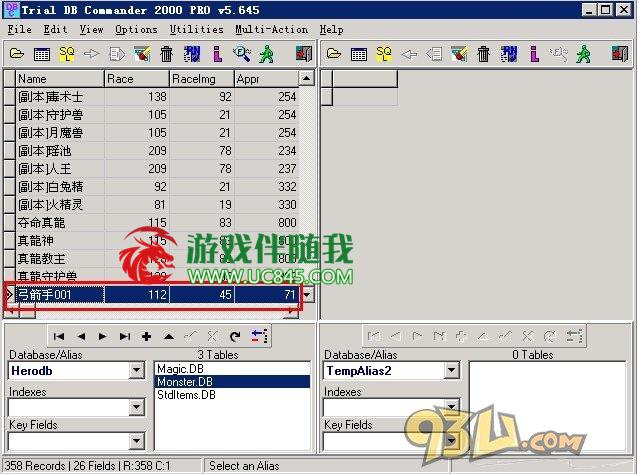This screenshot has height=474, width=637.
Task: Expand left pane Key Fields dropdown
Action: (x=136, y=441)
